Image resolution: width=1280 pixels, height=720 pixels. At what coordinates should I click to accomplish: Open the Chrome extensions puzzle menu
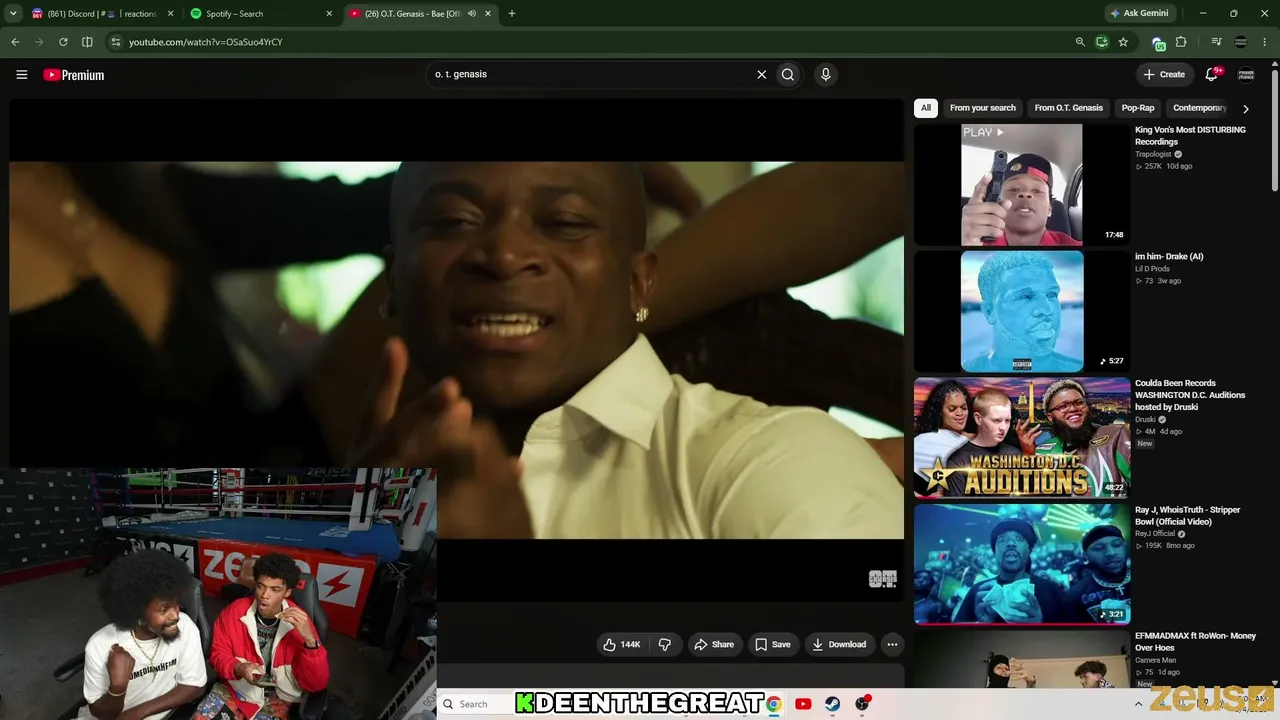pyautogui.click(x=1181, y=42)
